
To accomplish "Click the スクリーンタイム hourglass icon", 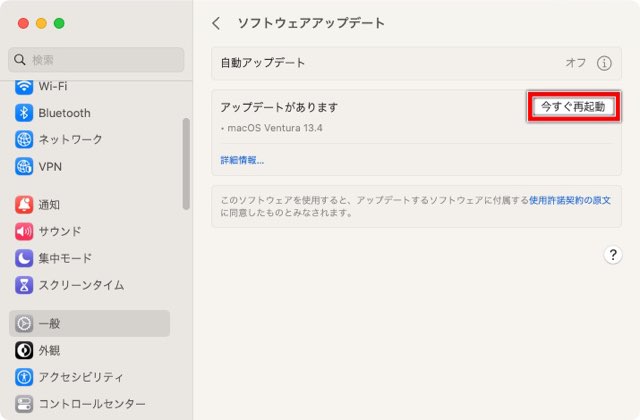I will [x=24, y=285].
